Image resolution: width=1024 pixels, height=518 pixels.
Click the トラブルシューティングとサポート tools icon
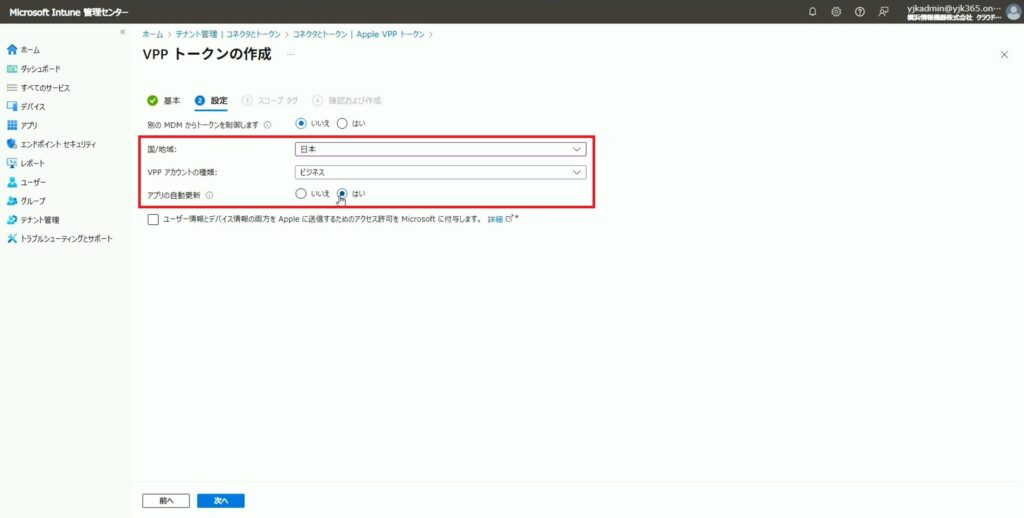click(12, 239)
